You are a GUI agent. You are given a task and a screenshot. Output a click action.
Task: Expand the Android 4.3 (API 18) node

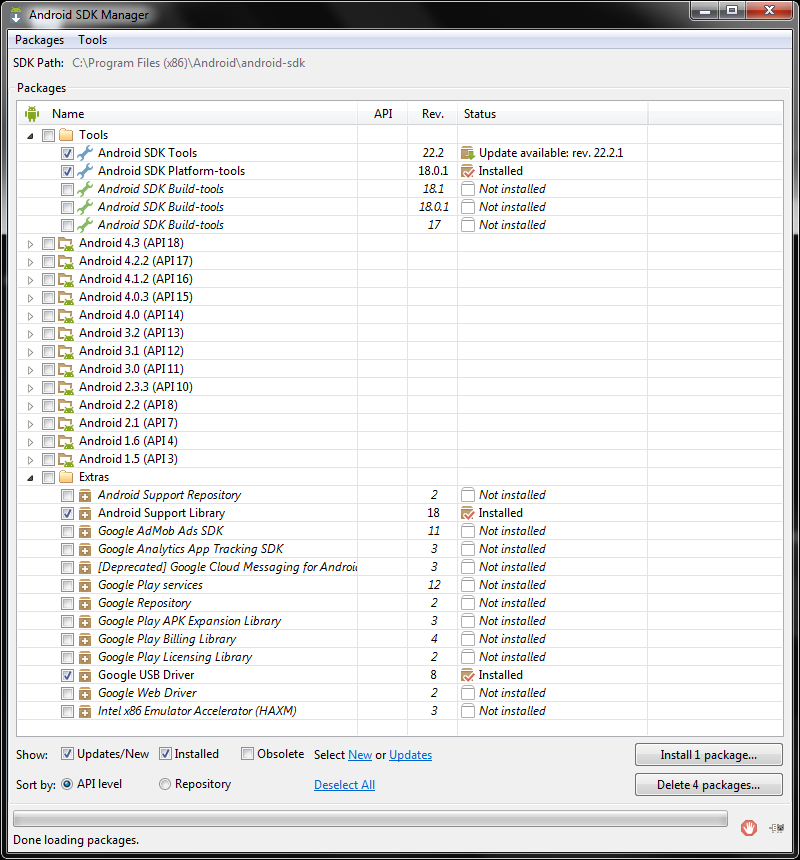point(31,244)
